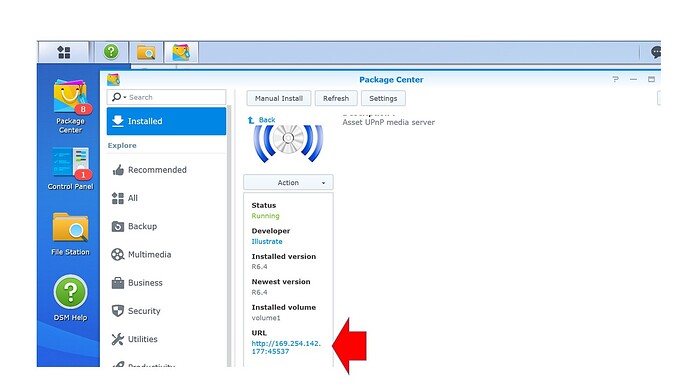The width and height of the screenshot is (690, 388).
Task: Click the back arrow icon
Action: coord(251,120)
